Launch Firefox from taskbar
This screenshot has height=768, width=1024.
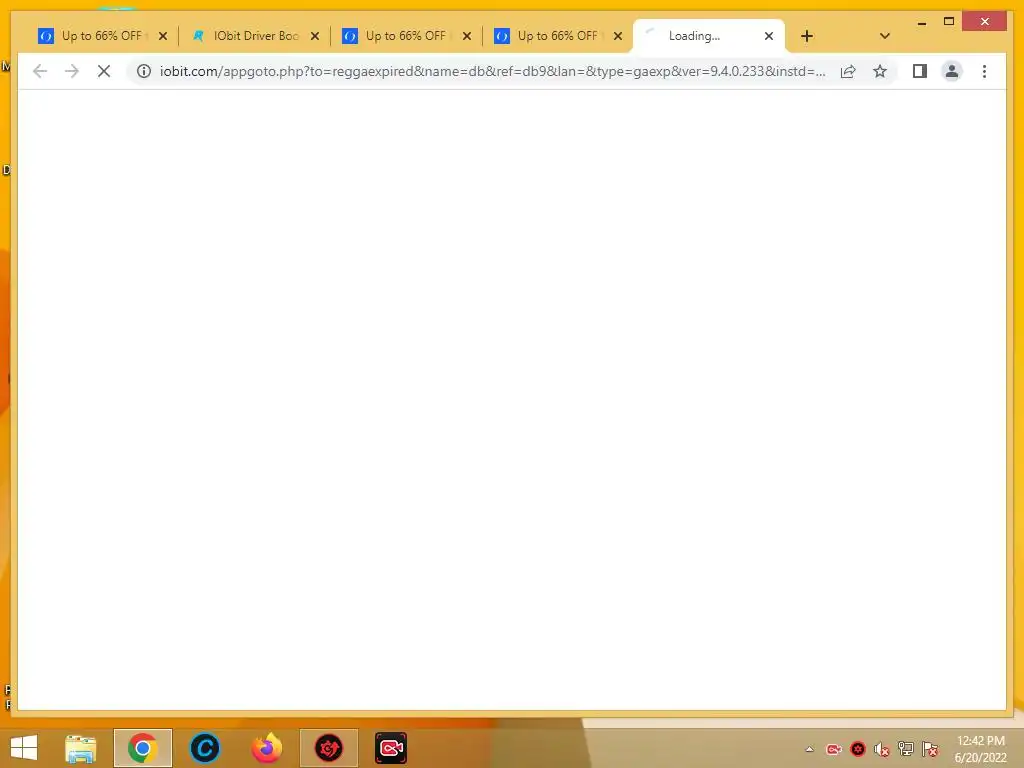[x=267, y=748]
